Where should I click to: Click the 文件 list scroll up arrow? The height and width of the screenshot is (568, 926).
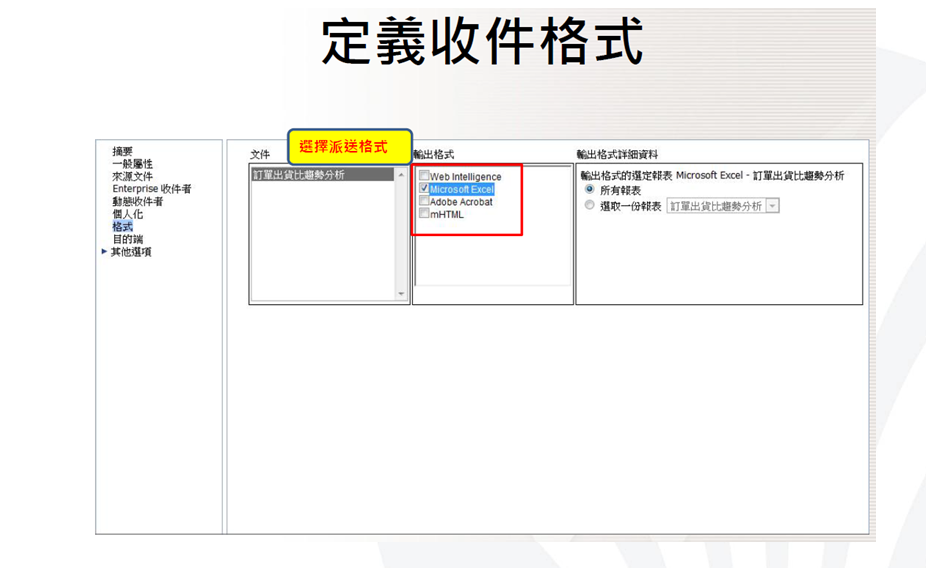click(402, 175)
